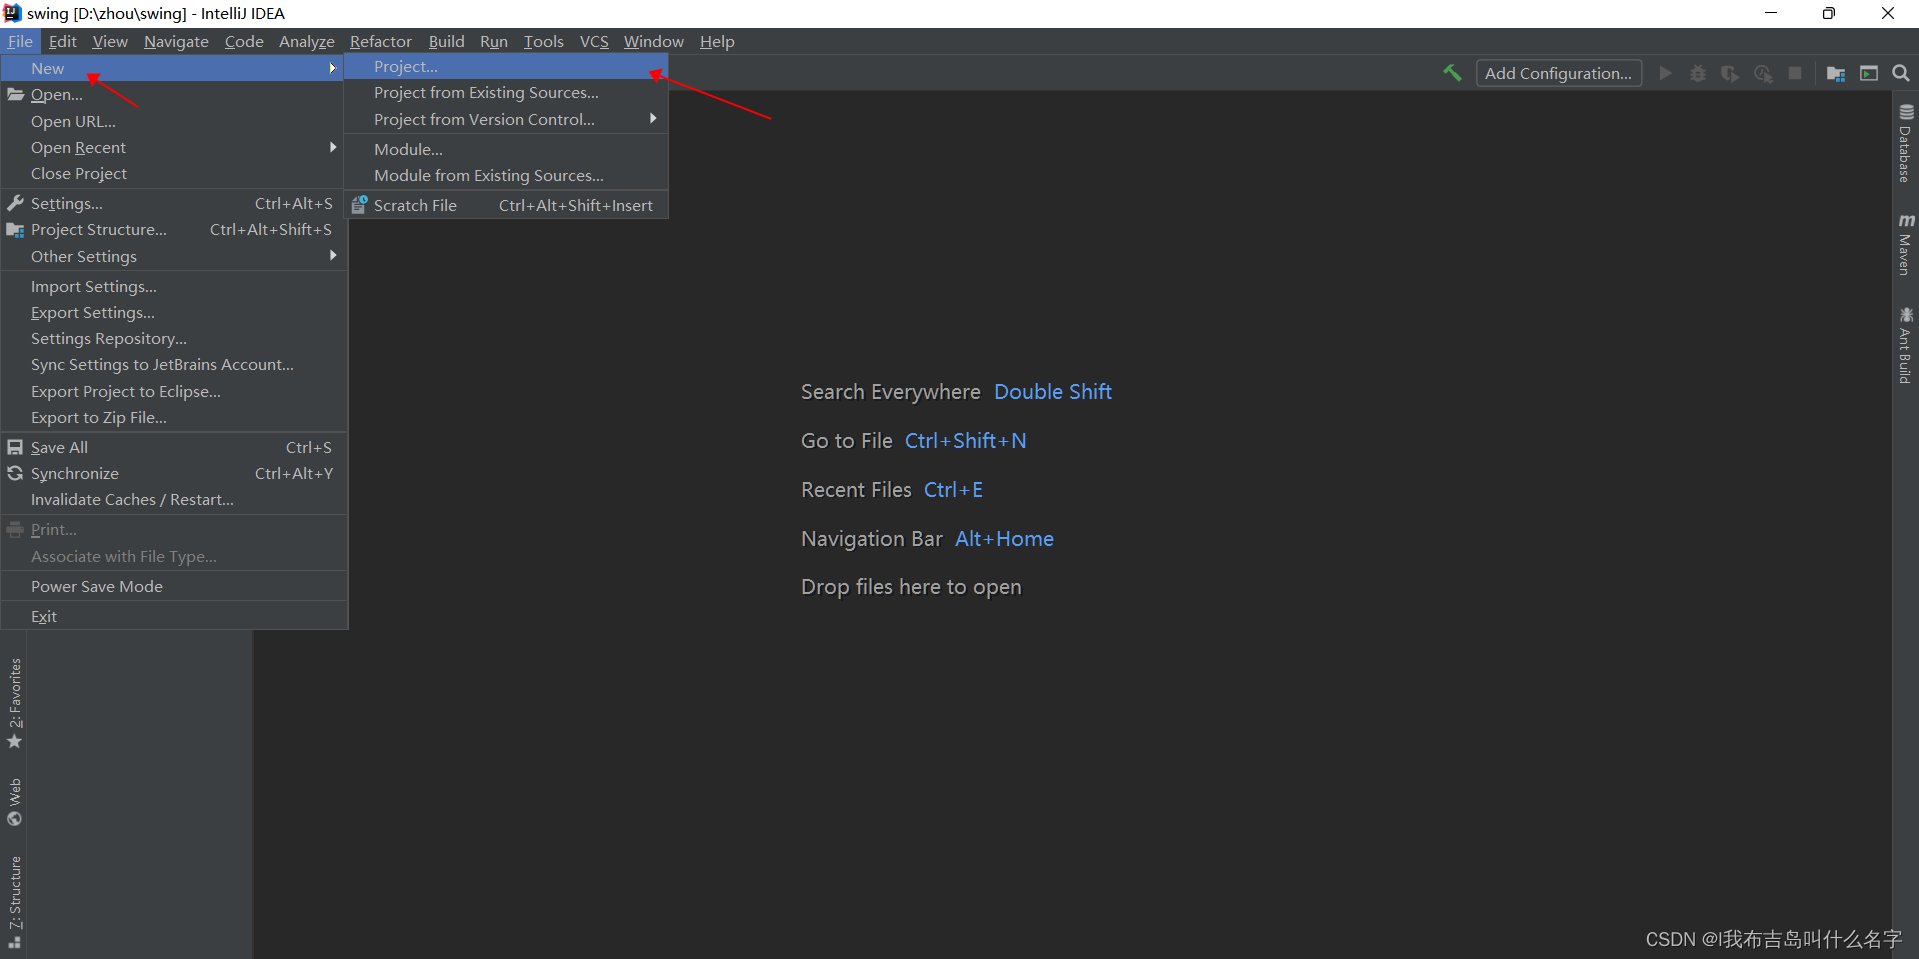Open the Ant Build tool window
1919x959 pixels.
(1906, 345)
